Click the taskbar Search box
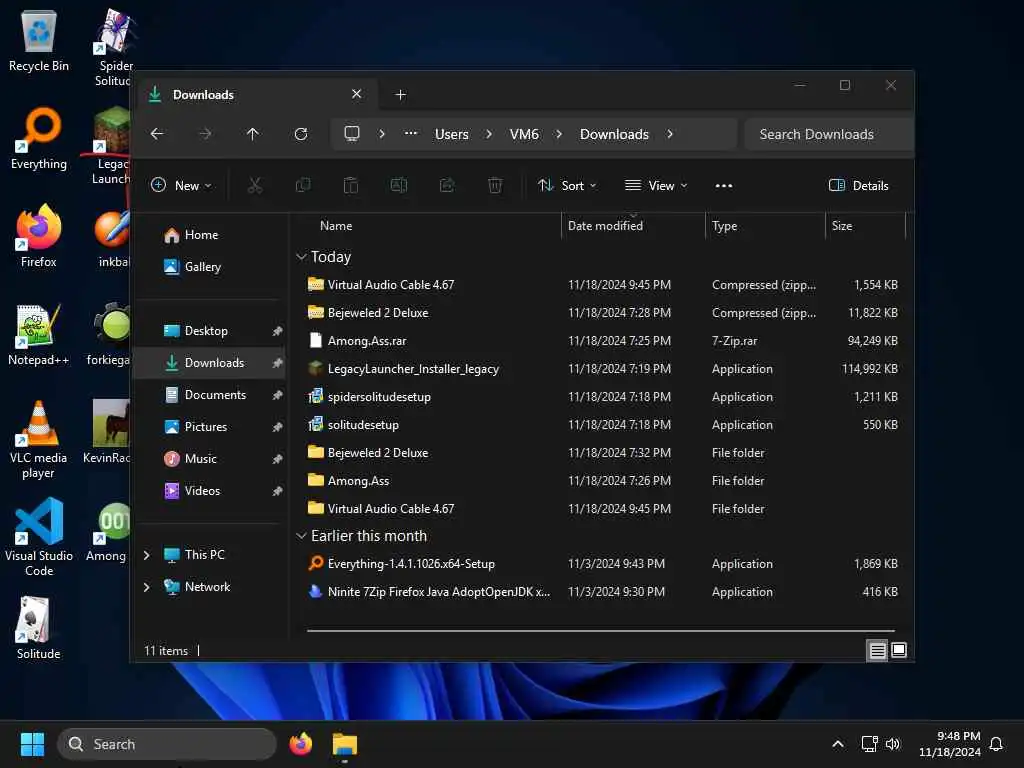 click(x=167, y=744)
